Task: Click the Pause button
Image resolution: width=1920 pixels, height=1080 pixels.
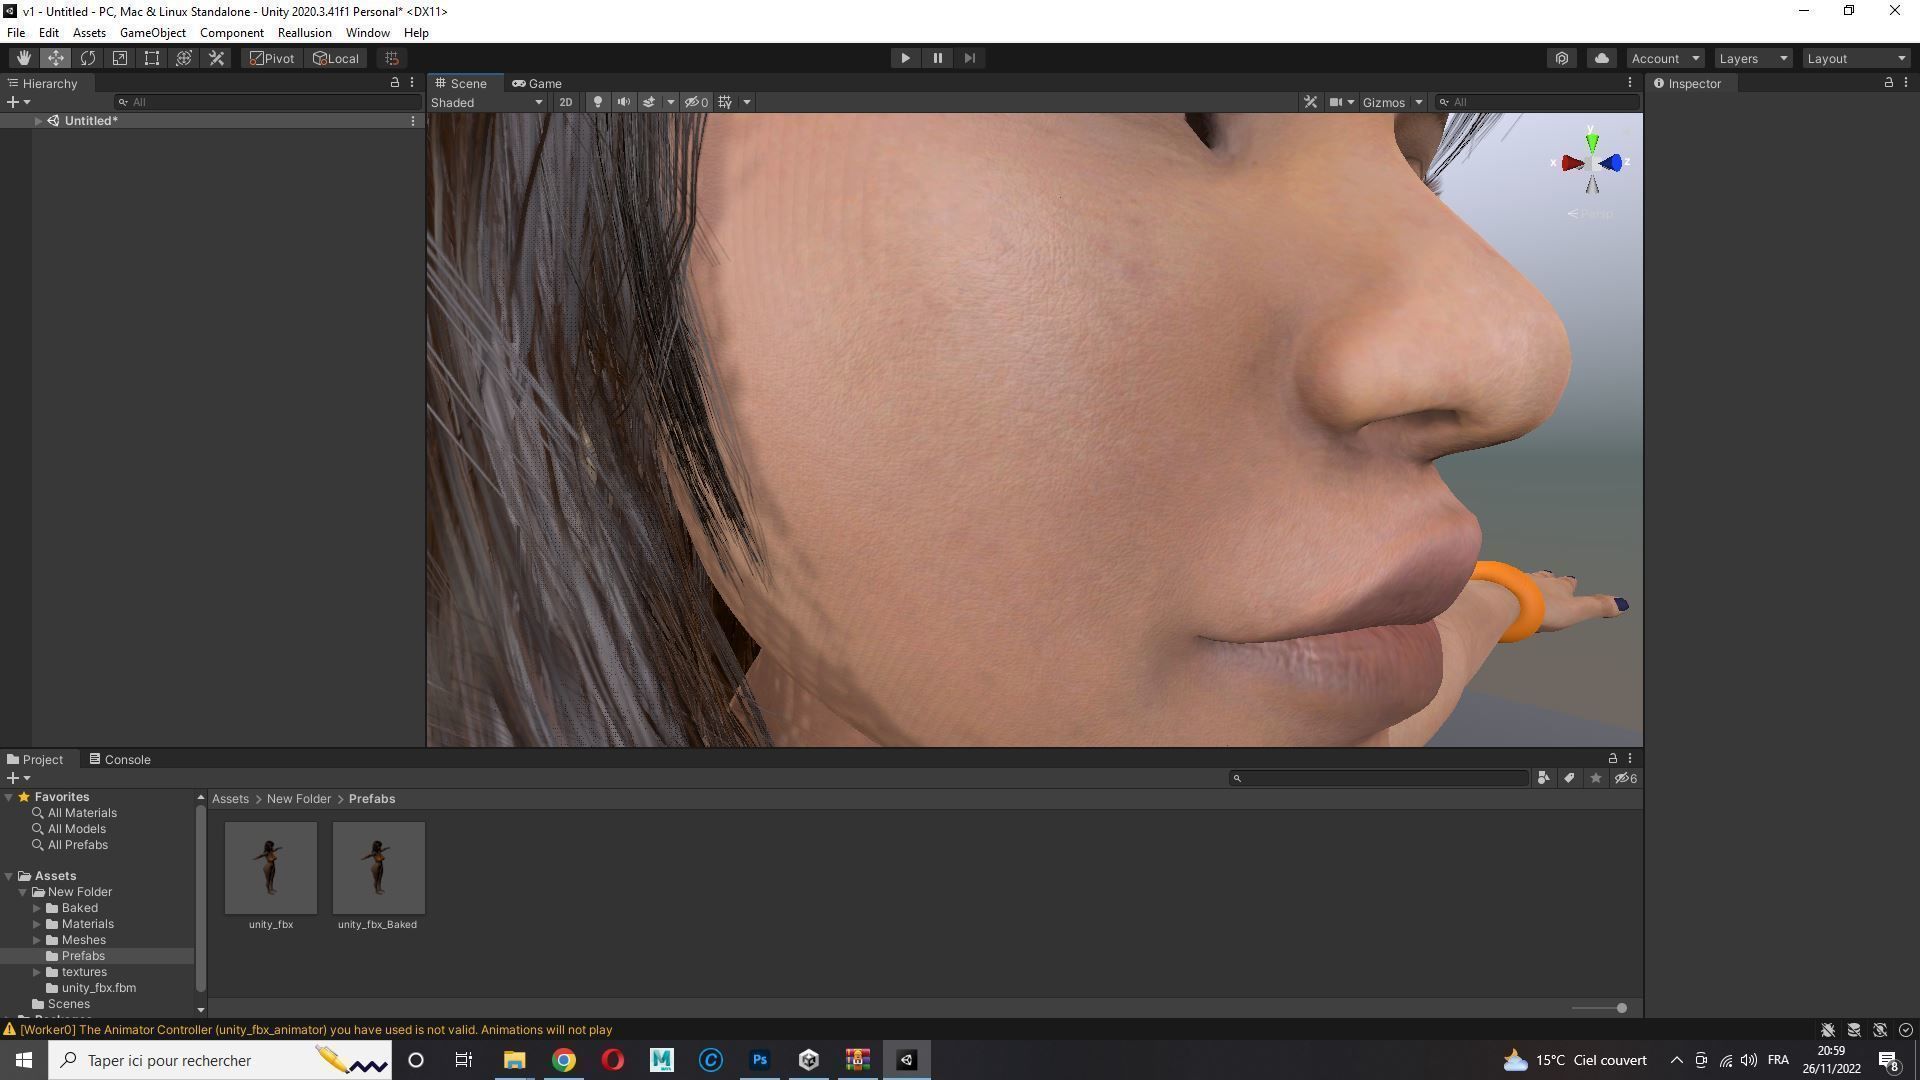Action: 937,58
